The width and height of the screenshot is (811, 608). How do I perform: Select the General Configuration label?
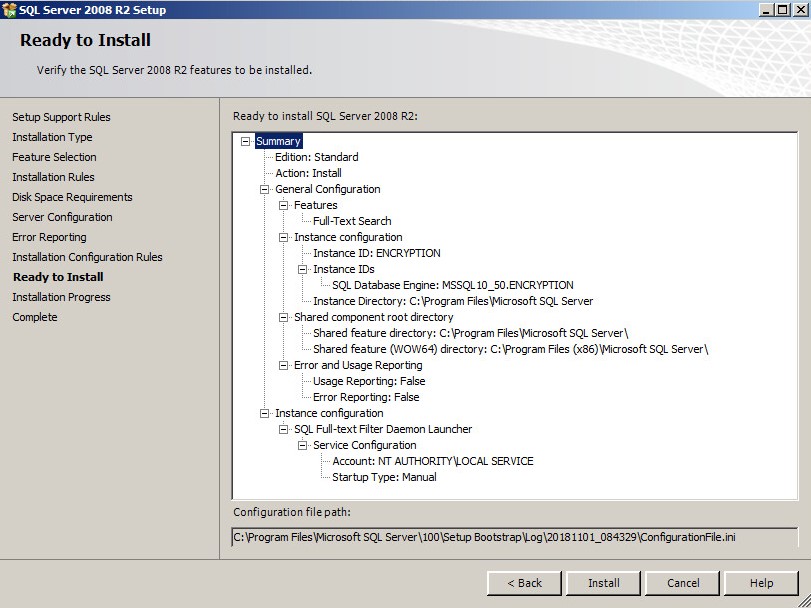[327, 189]
